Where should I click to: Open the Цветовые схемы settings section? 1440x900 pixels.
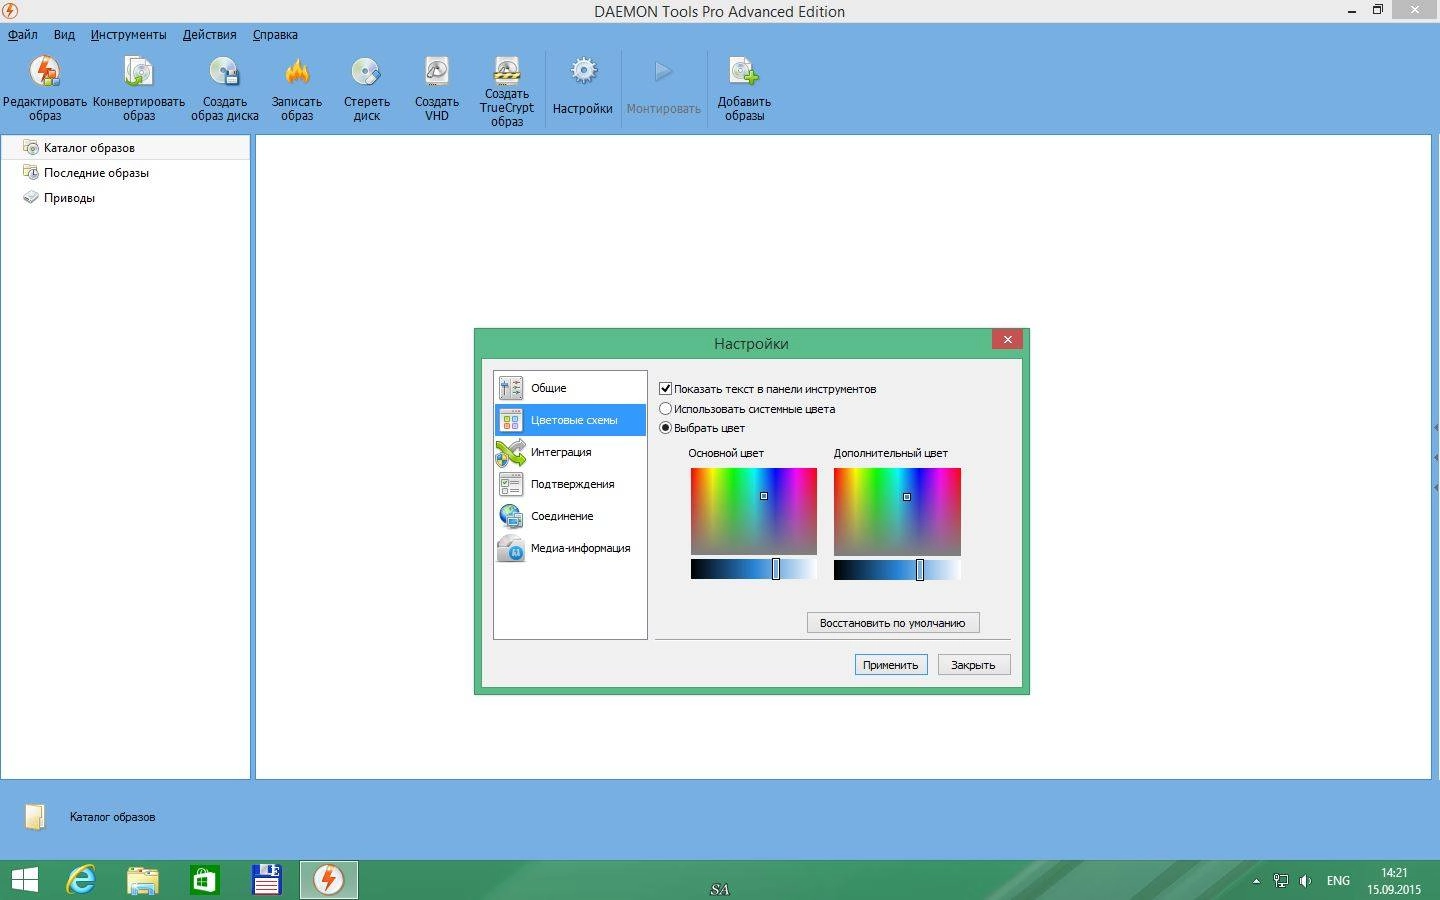(570, 420)
